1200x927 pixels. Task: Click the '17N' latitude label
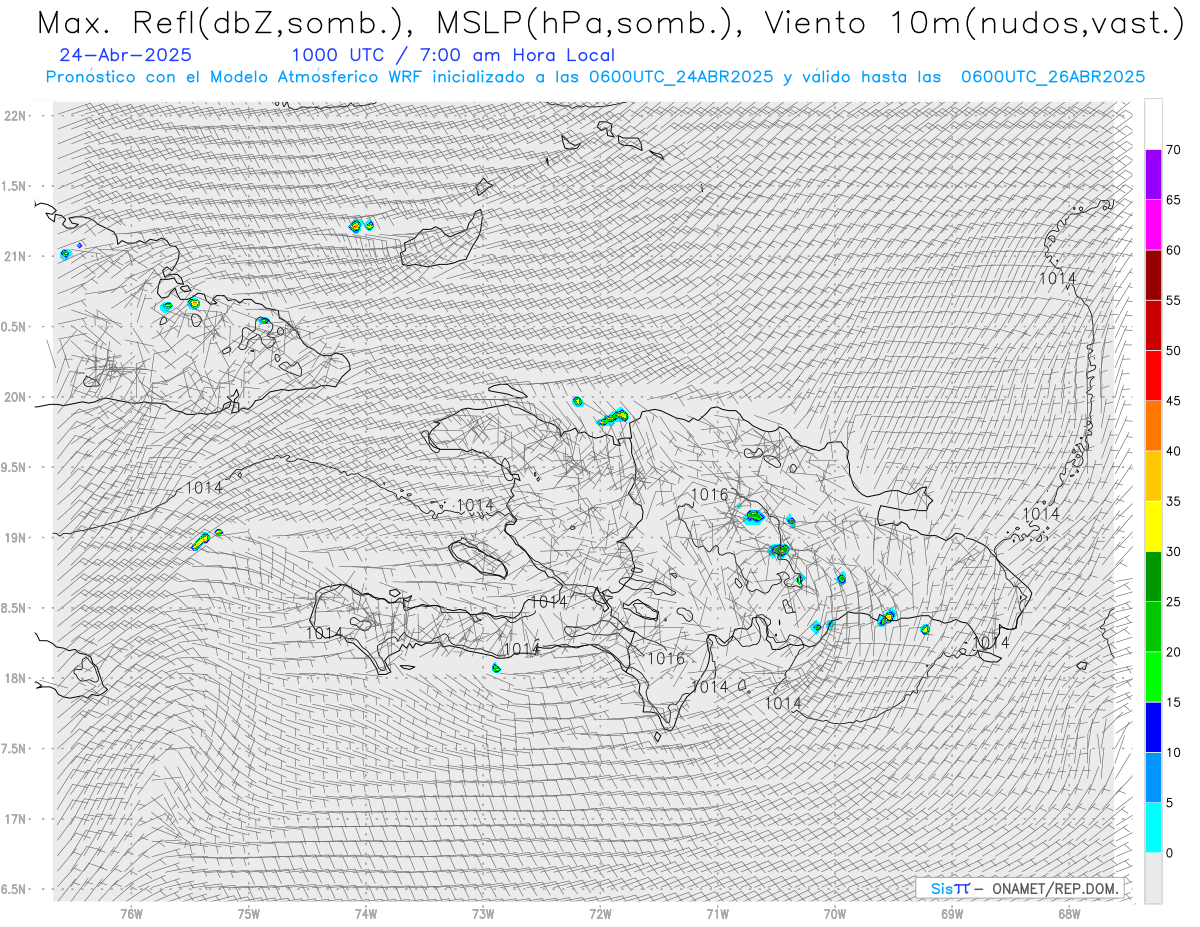pos(14,819)
